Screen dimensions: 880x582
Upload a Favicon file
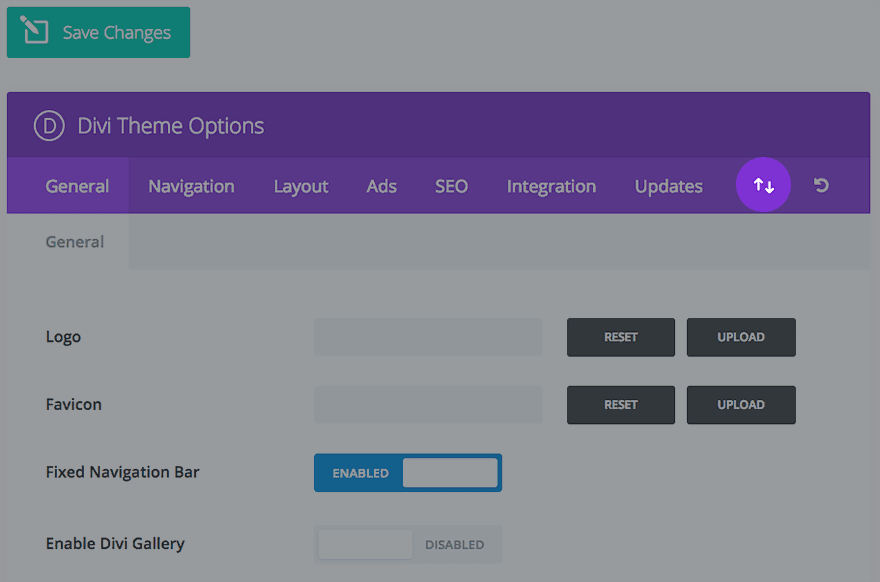pyautogui.click(x=740, y=405)
